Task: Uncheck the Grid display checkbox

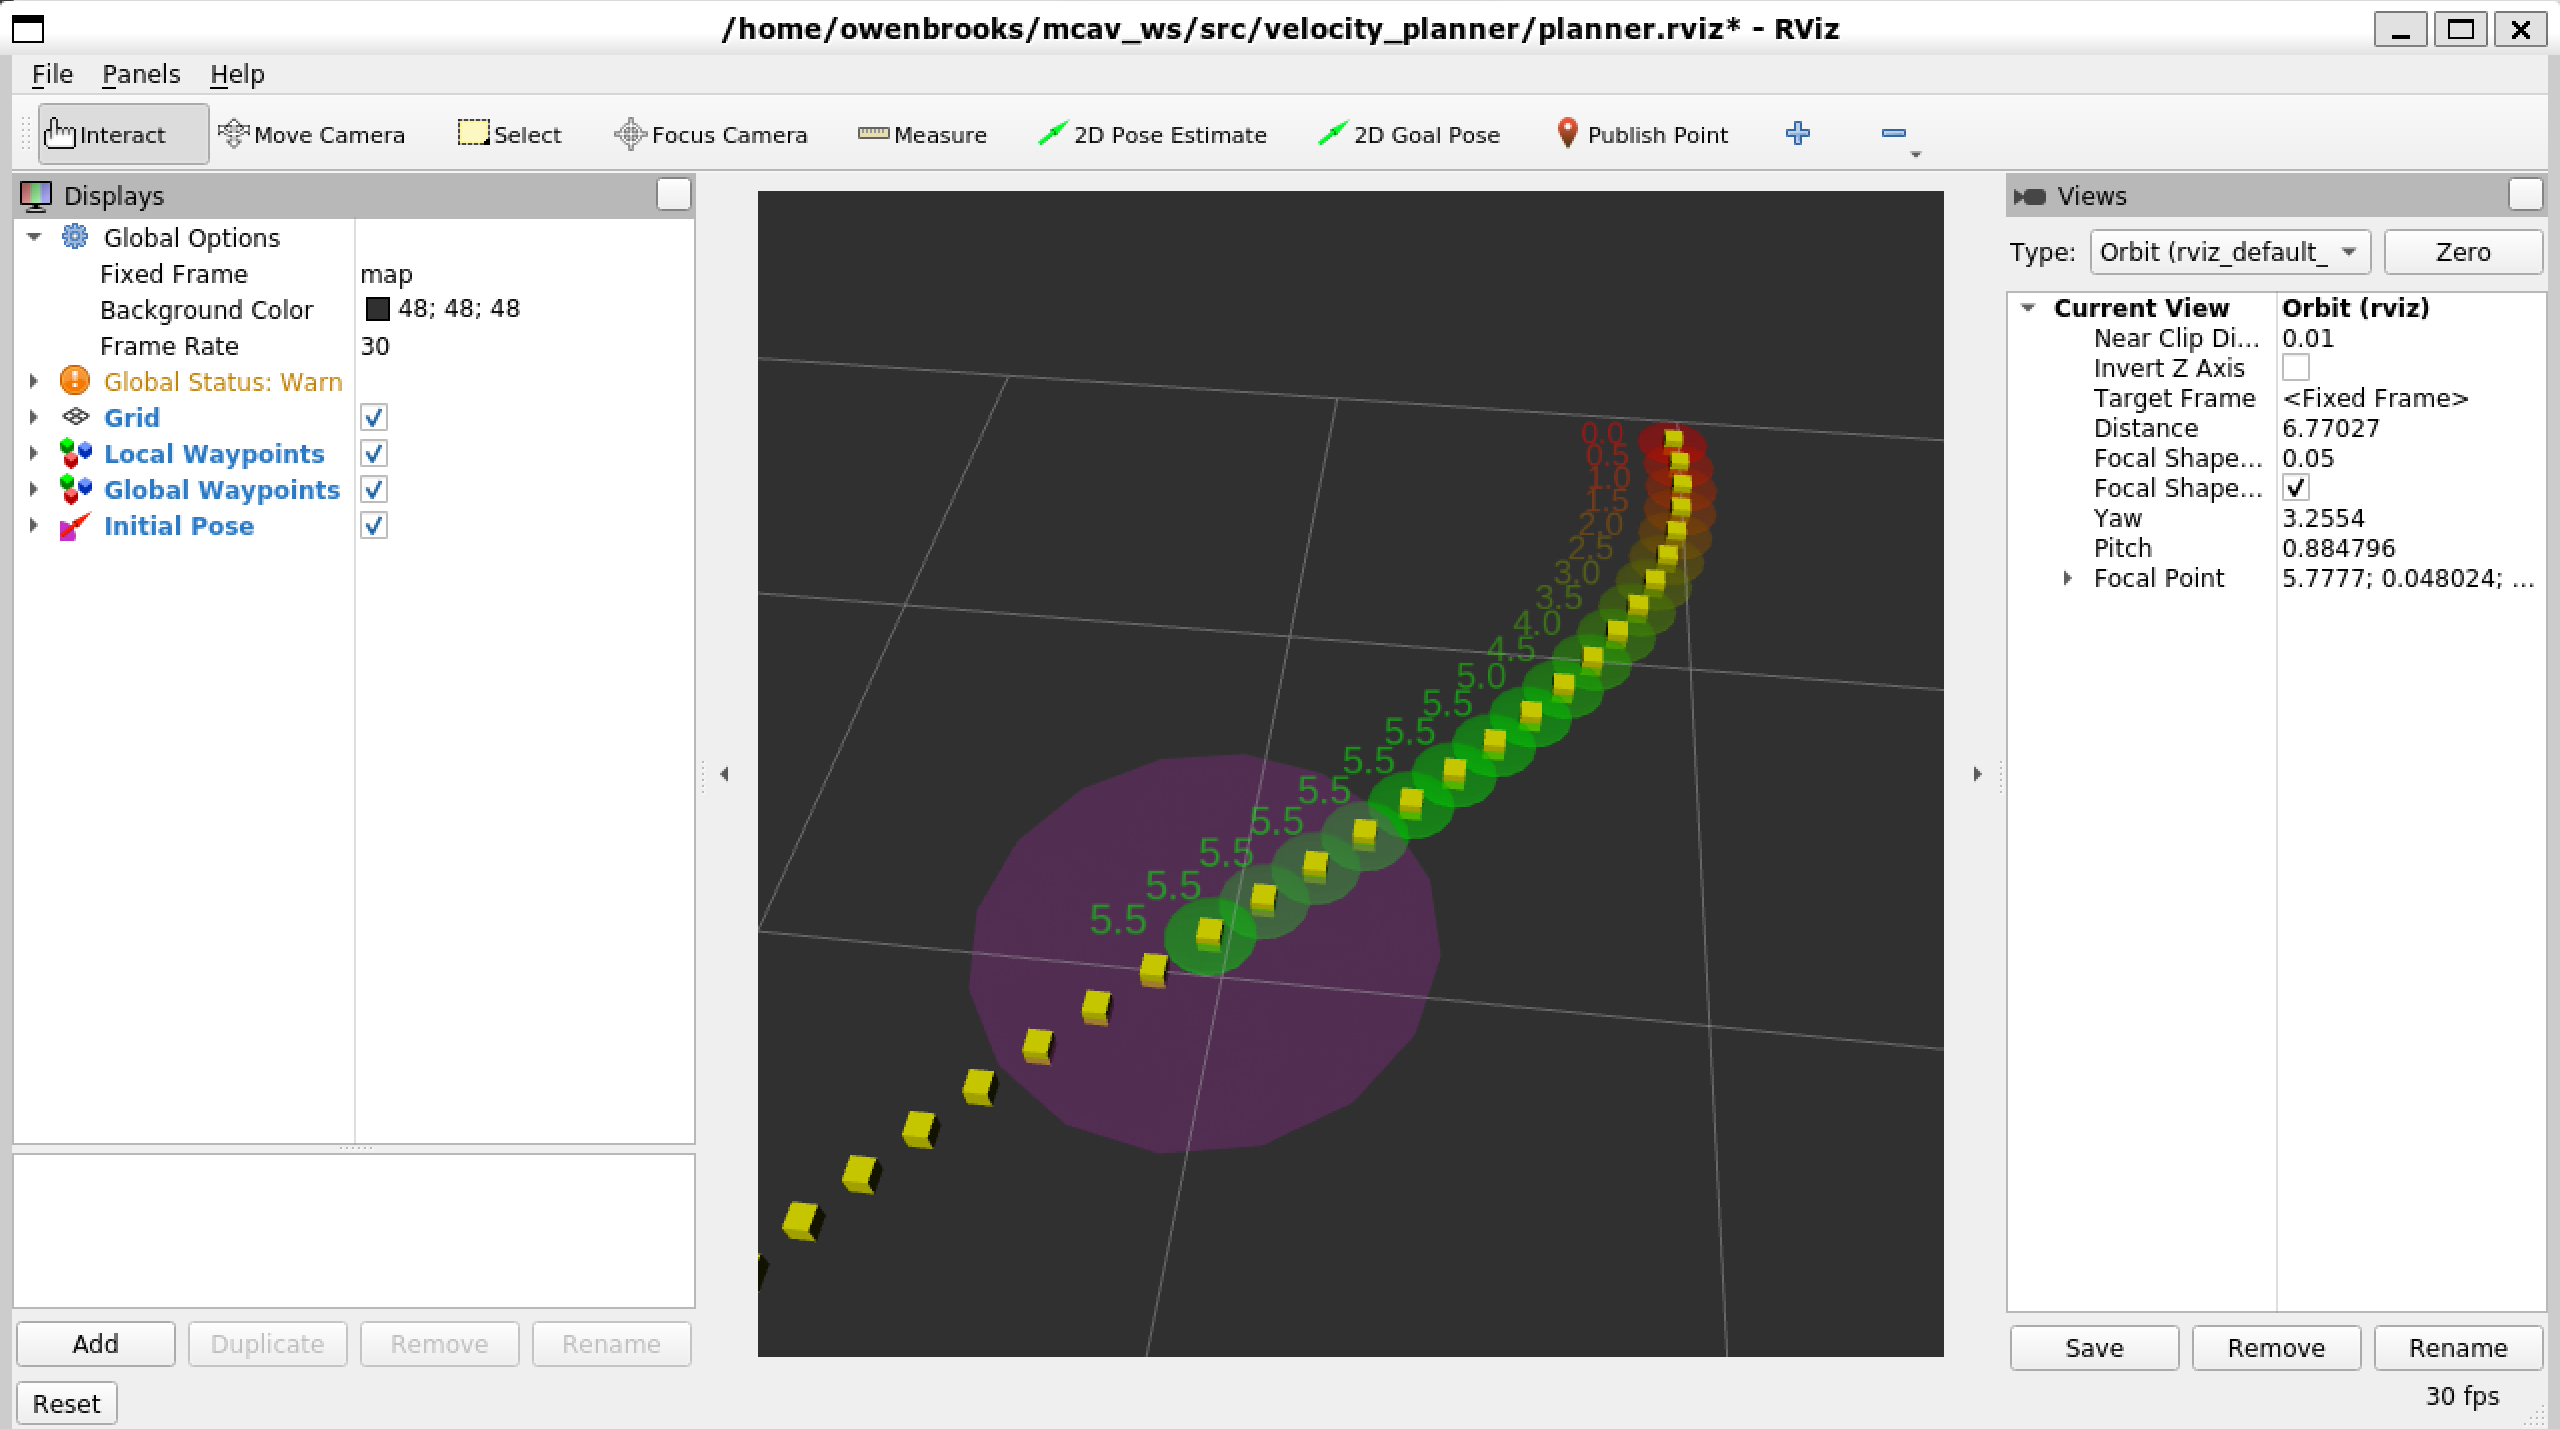Action: [x=374, y=417]
